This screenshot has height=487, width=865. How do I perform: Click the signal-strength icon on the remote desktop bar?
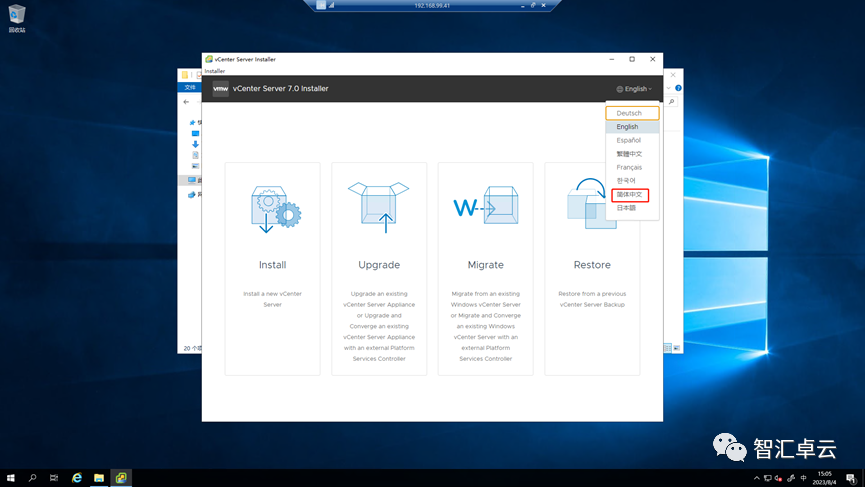(x=332, y=5)
